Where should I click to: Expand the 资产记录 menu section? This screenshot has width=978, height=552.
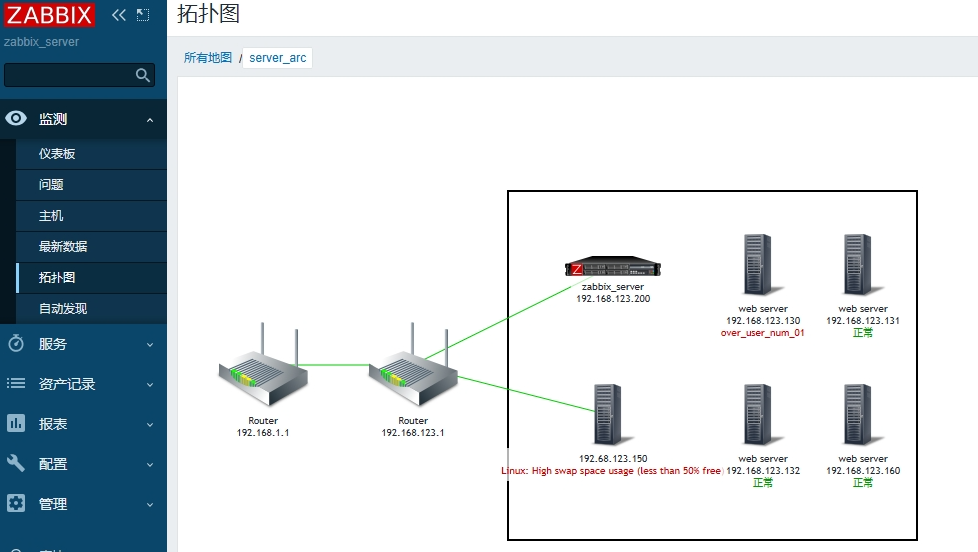click(84, 384)
